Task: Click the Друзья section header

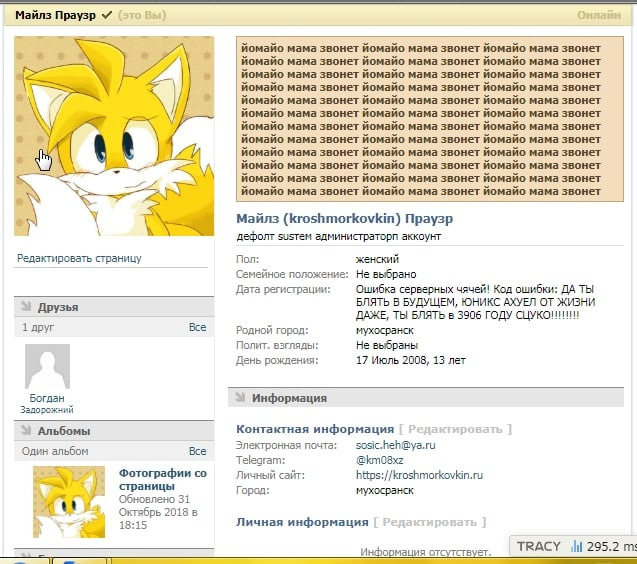Action: [x=114, y=307]
